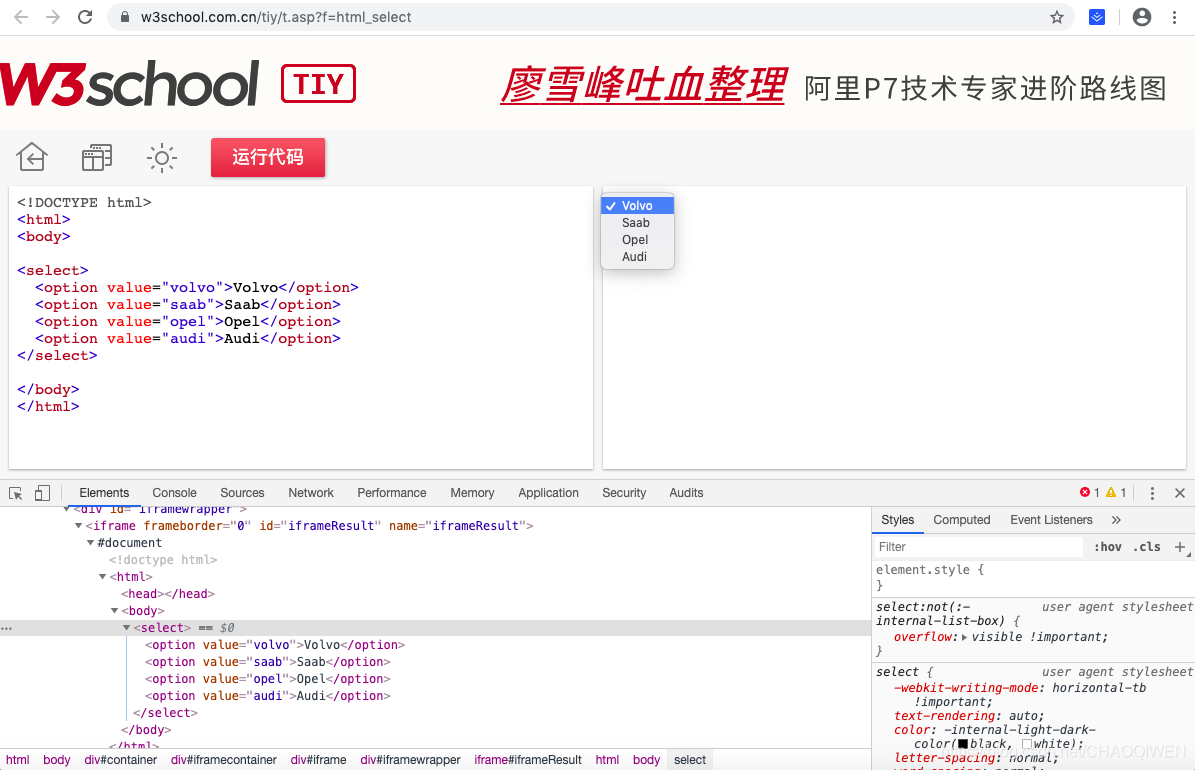Open the DevTools customize three-dot menu
Image resolution: width=1195 pixels, height=770 pixels.
click(1152, 493)
